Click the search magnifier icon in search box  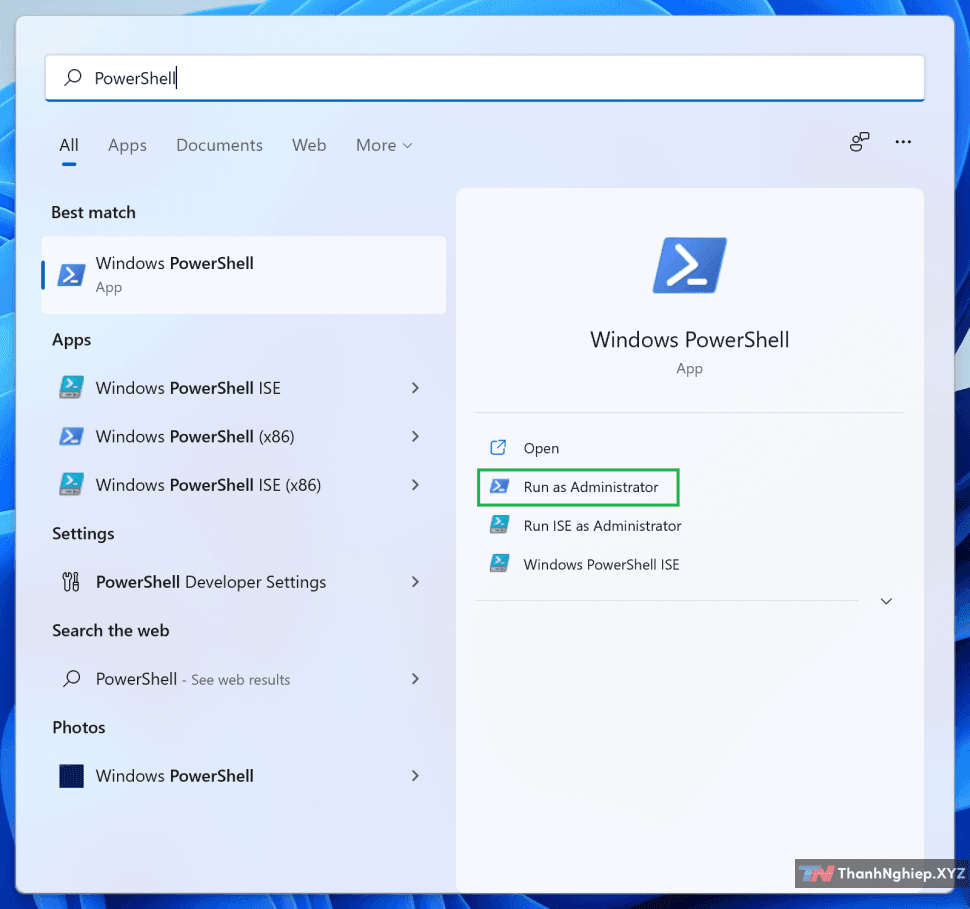tap(73, 77)
